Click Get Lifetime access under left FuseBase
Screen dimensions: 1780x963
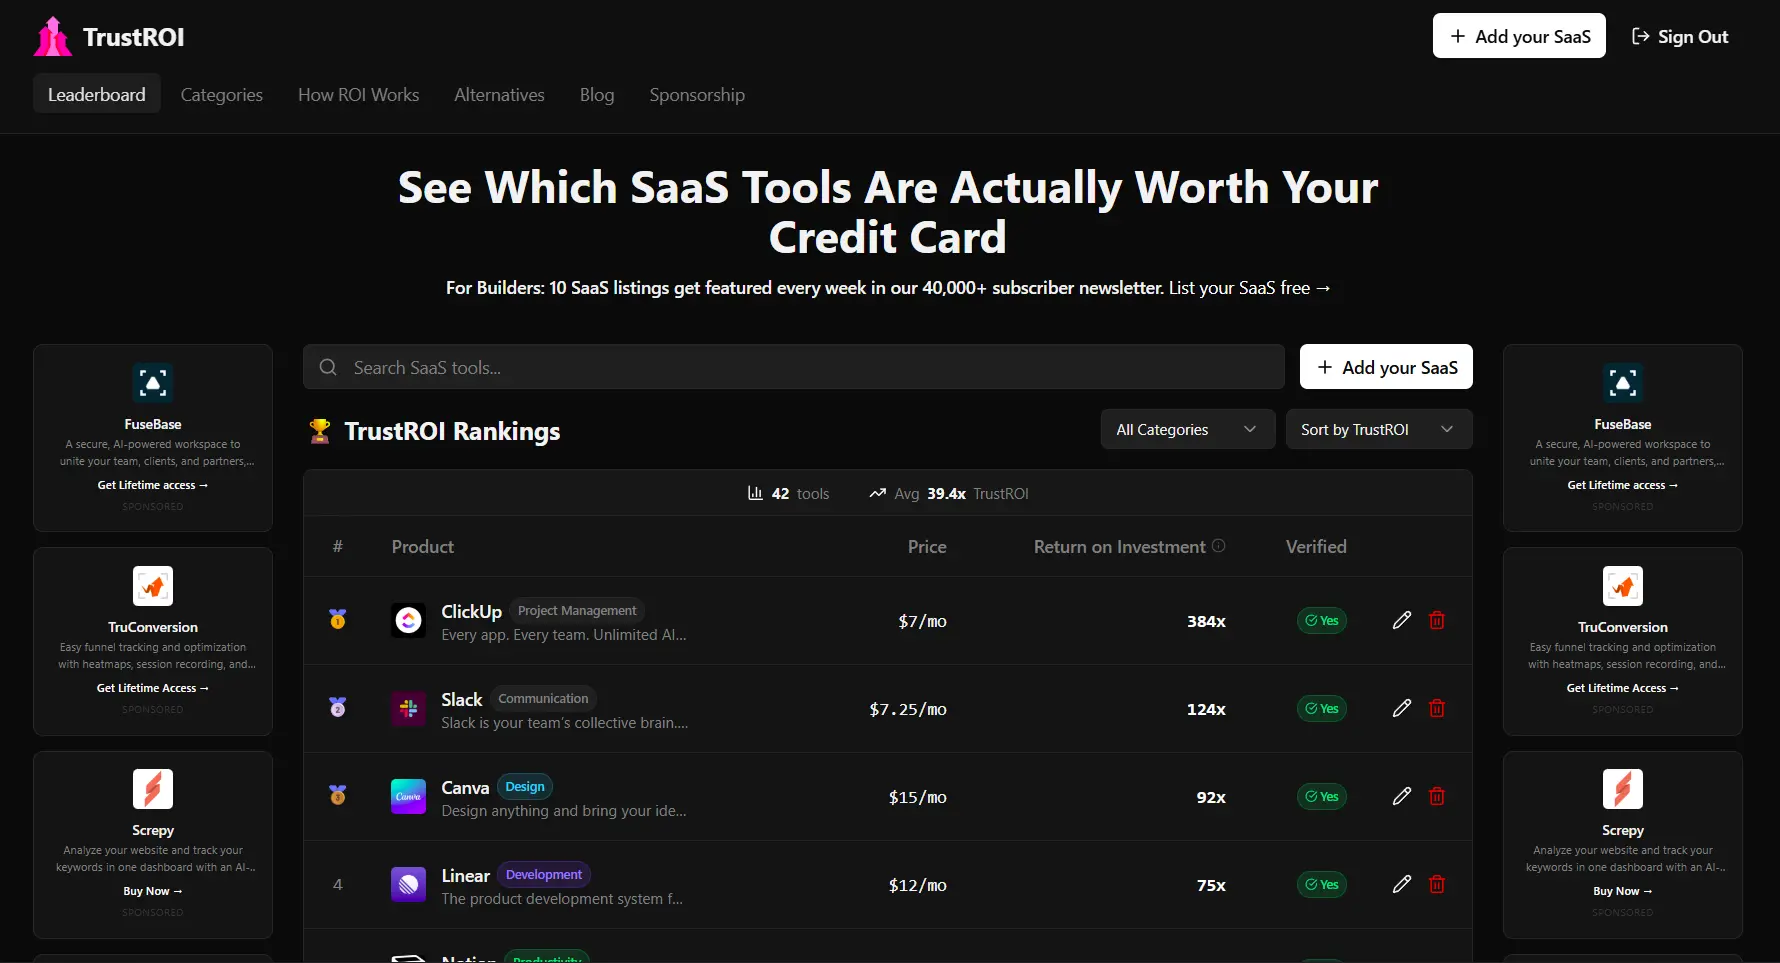coord(153,485)
